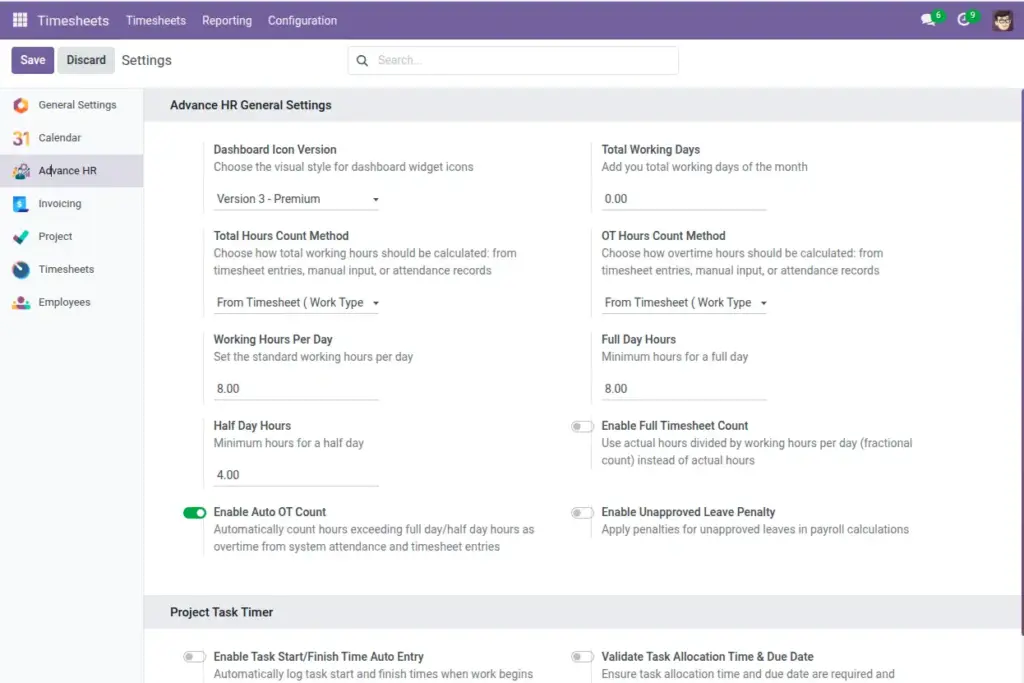
Task: Open Dashboard Icon Version dropdown
Action: click(296, 199)
